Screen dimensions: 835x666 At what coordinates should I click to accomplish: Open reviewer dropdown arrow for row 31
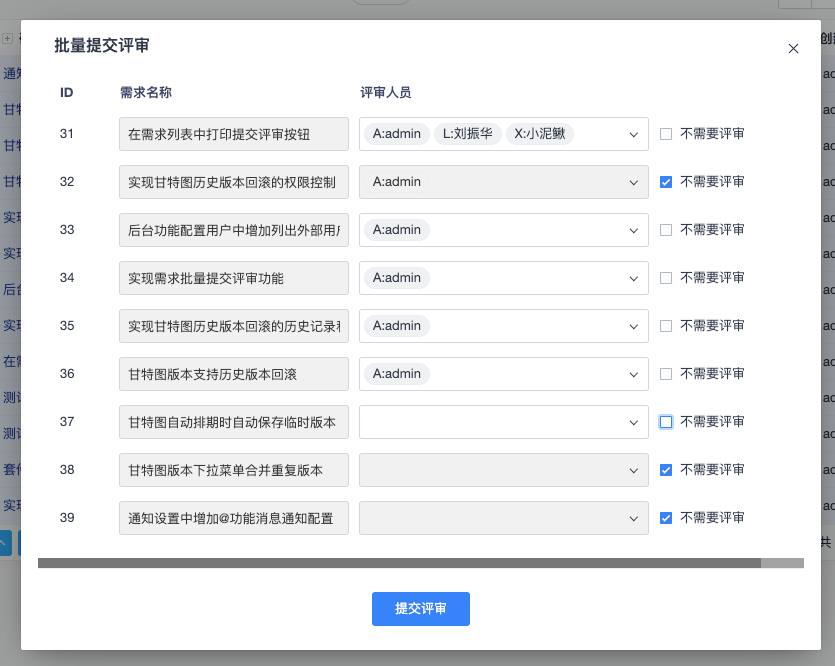coord(634,135)
